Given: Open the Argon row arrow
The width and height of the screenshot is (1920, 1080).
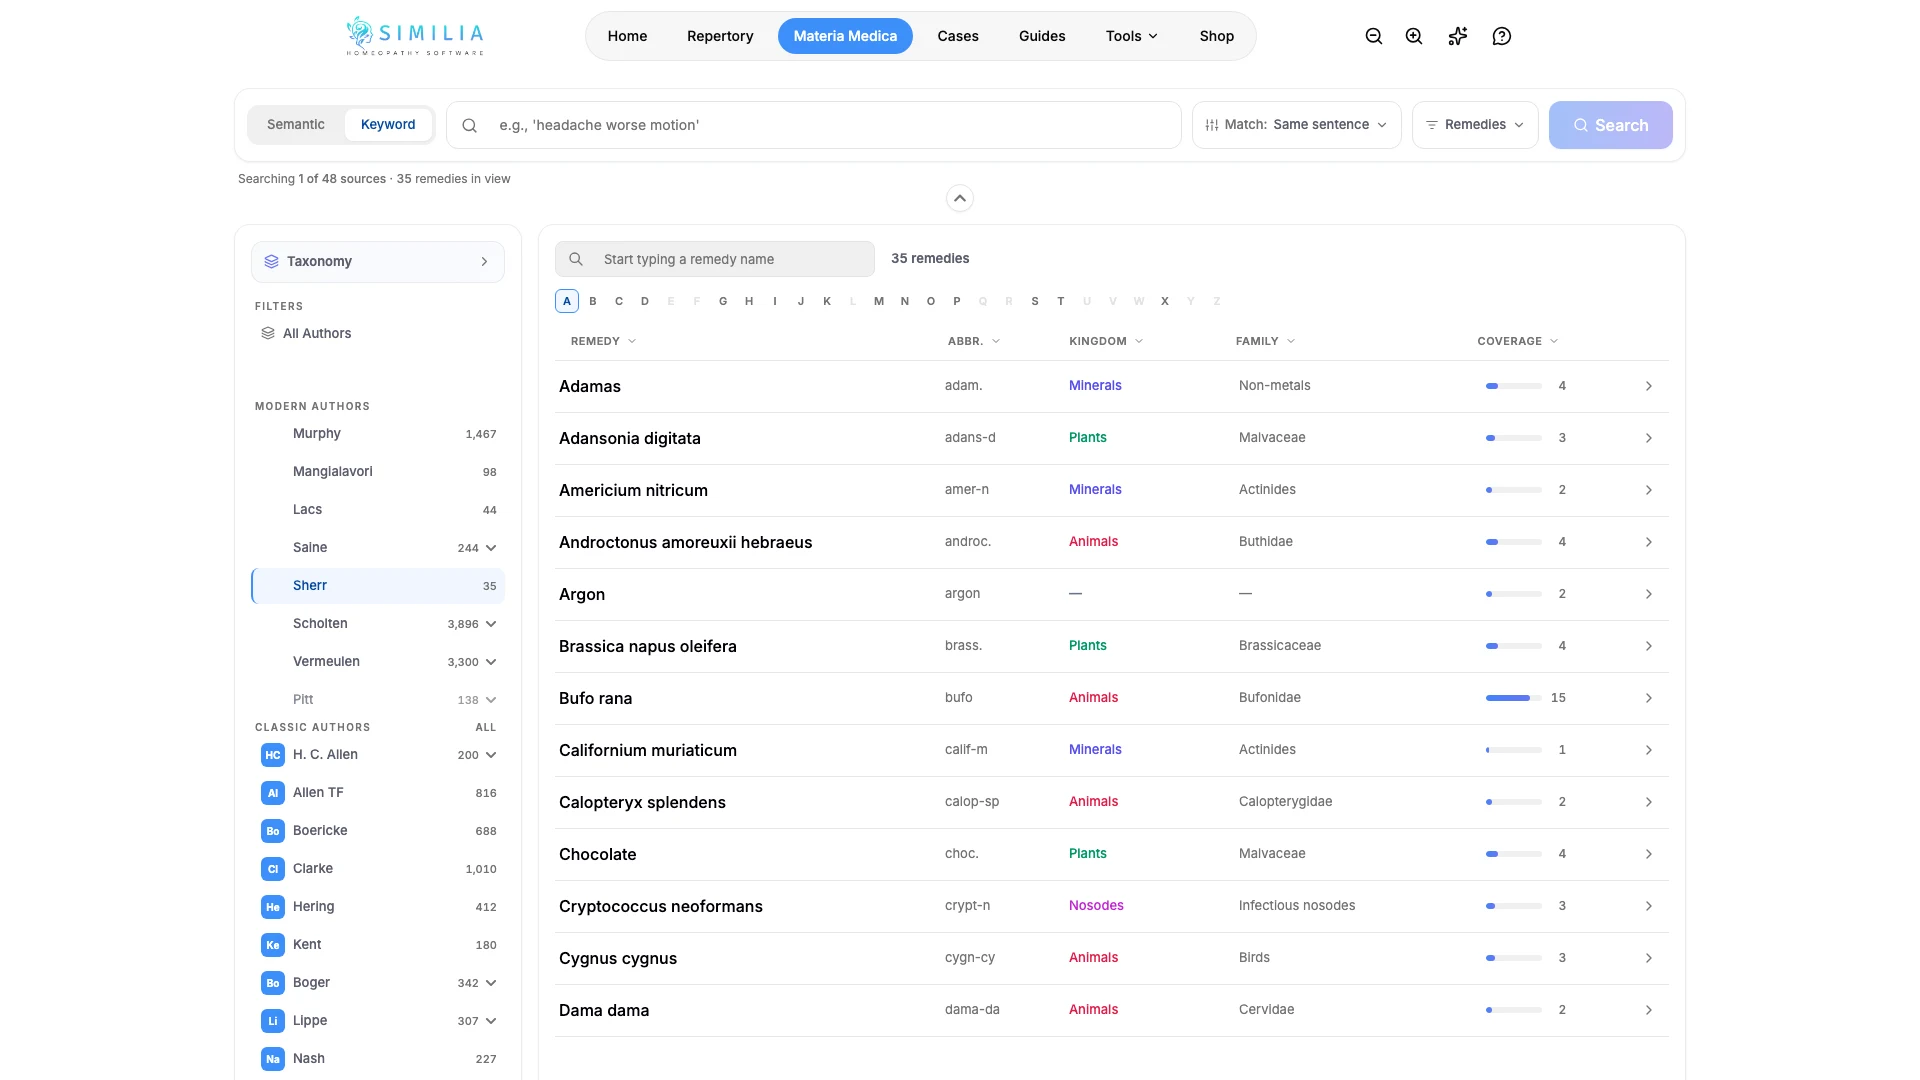Looking at the screenshot, I should point(1649,594).
